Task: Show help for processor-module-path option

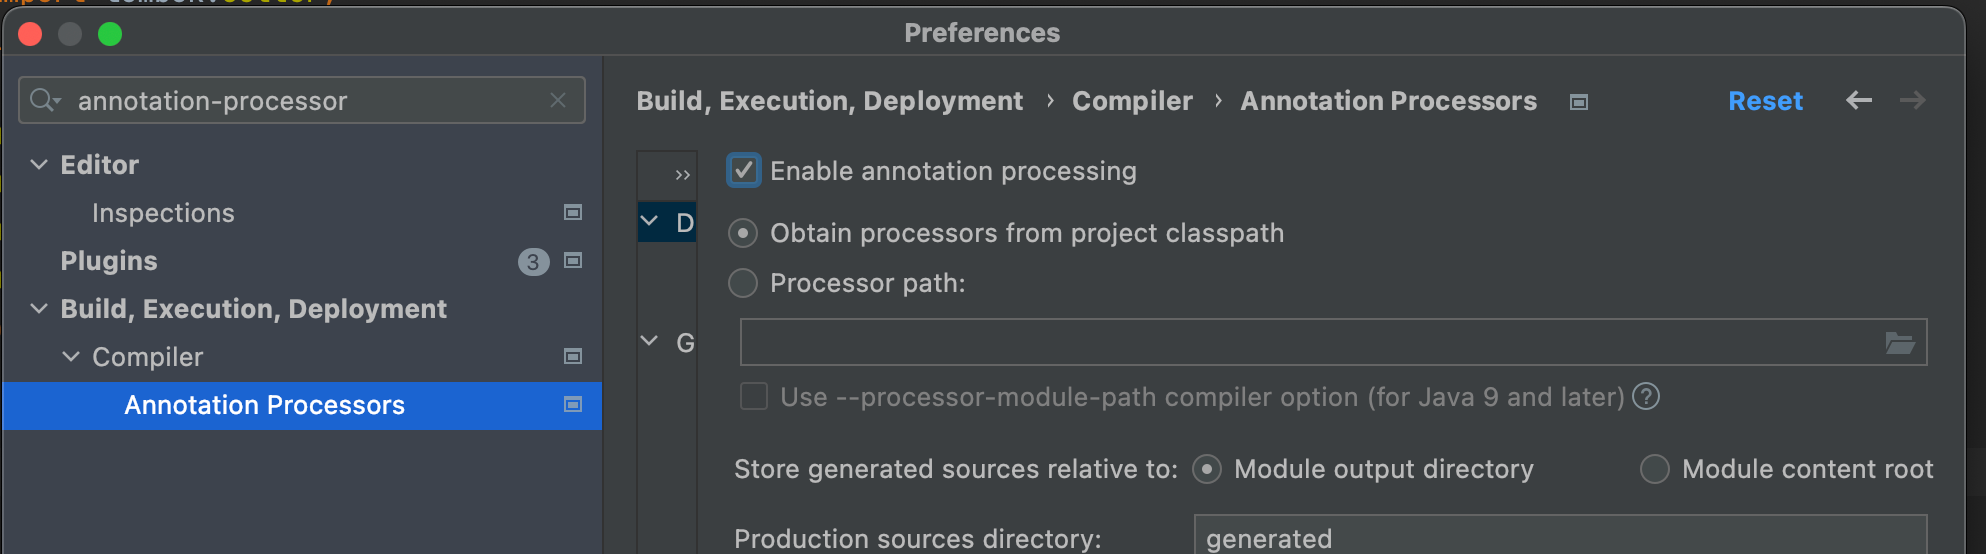Action: coord(1646,397)
